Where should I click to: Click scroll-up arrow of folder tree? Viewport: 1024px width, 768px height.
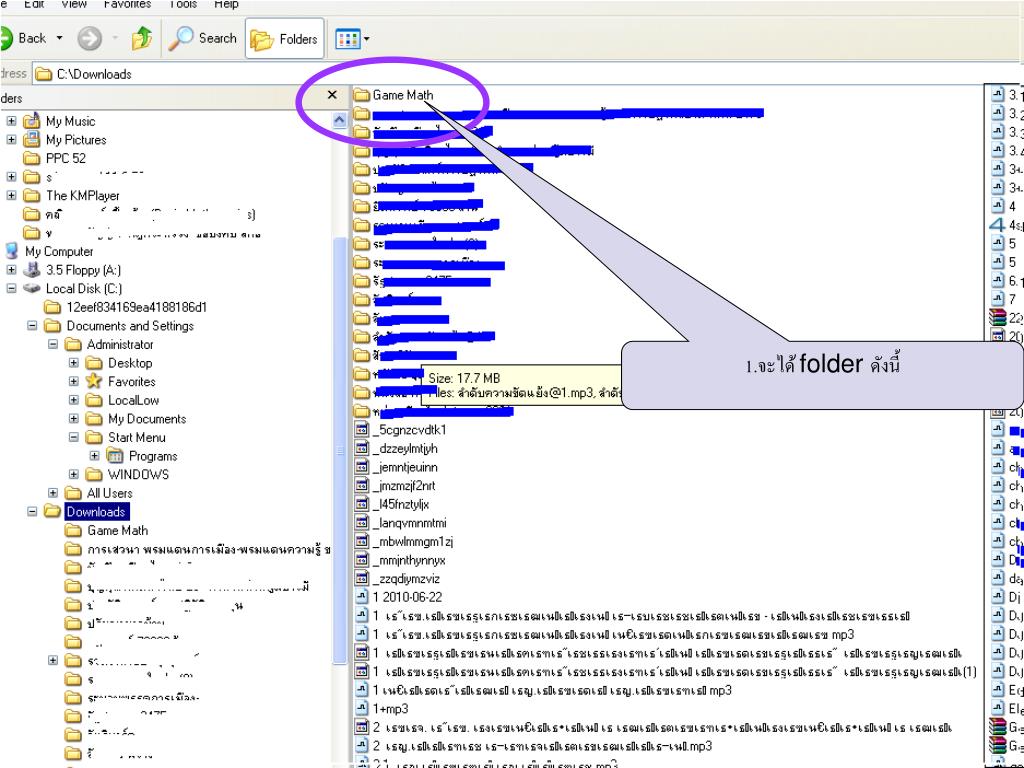339,120
